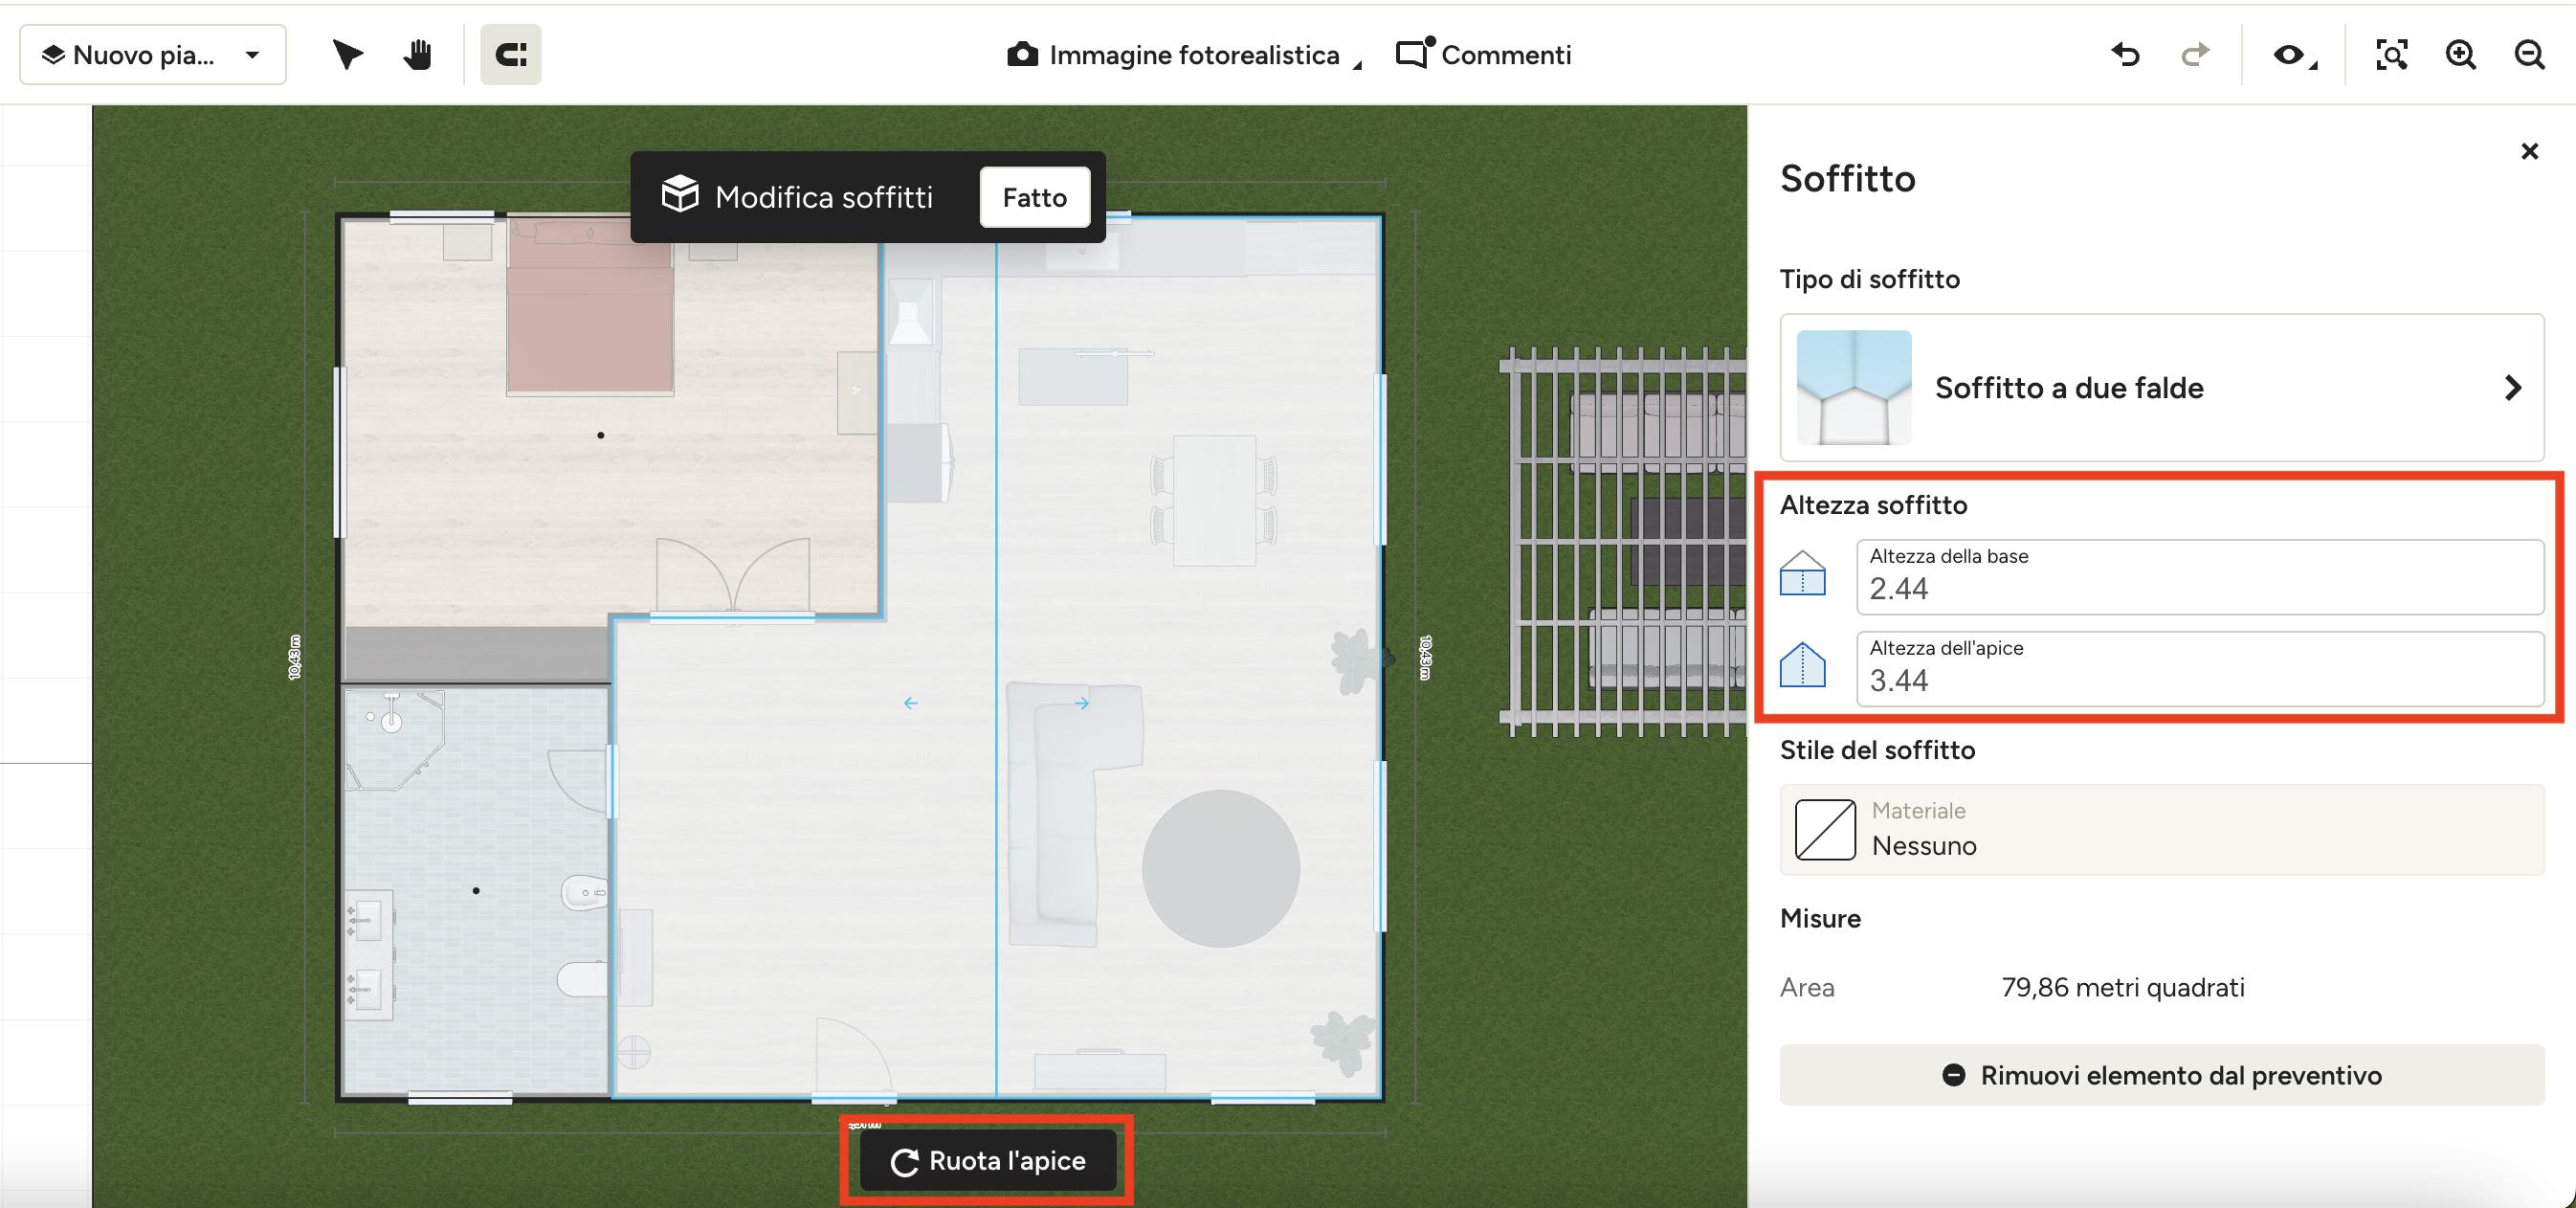The image size is (2576, 1208).
Task: Click the camera icon of Immagine fotorealistica
Action: click(x=1021, y=54)
